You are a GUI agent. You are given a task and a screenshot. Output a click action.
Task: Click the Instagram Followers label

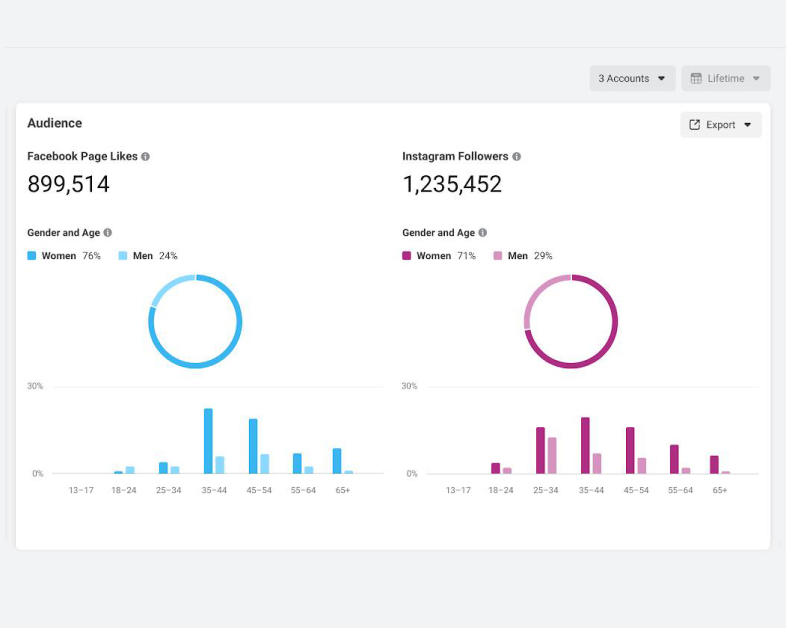click(x=455, y=156)
